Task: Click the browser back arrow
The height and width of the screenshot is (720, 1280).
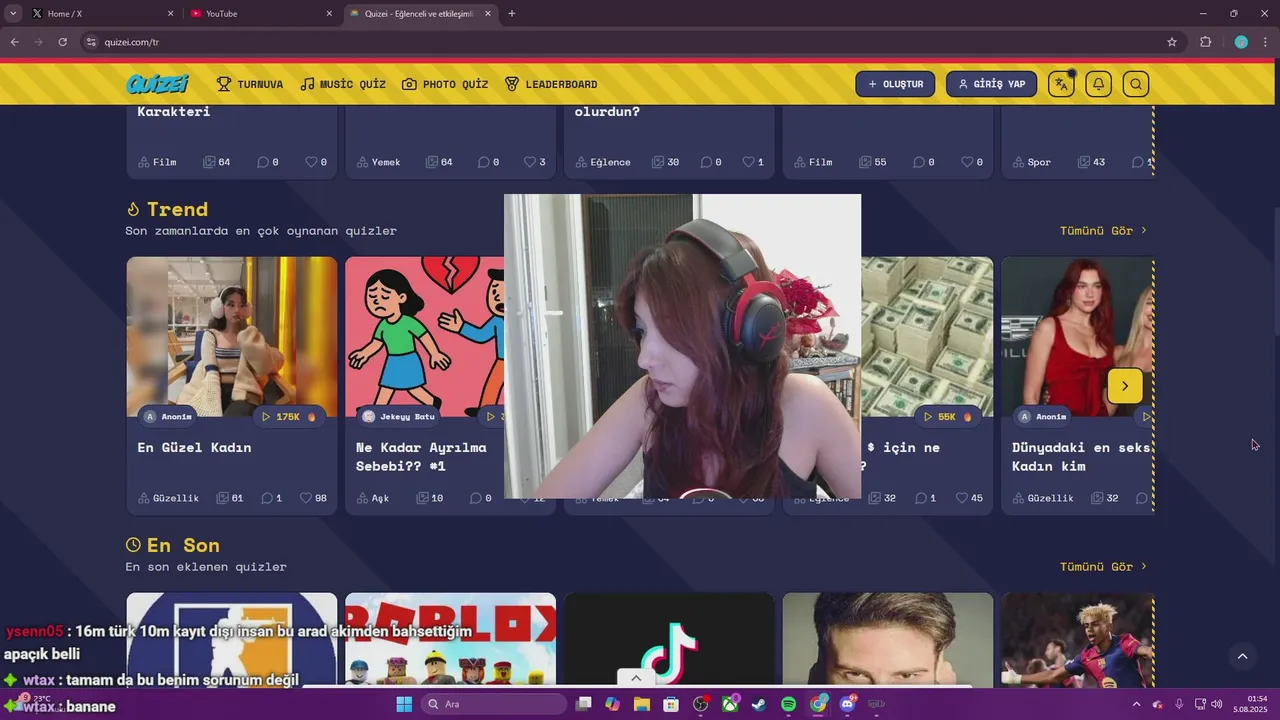Action: (14, 42)
